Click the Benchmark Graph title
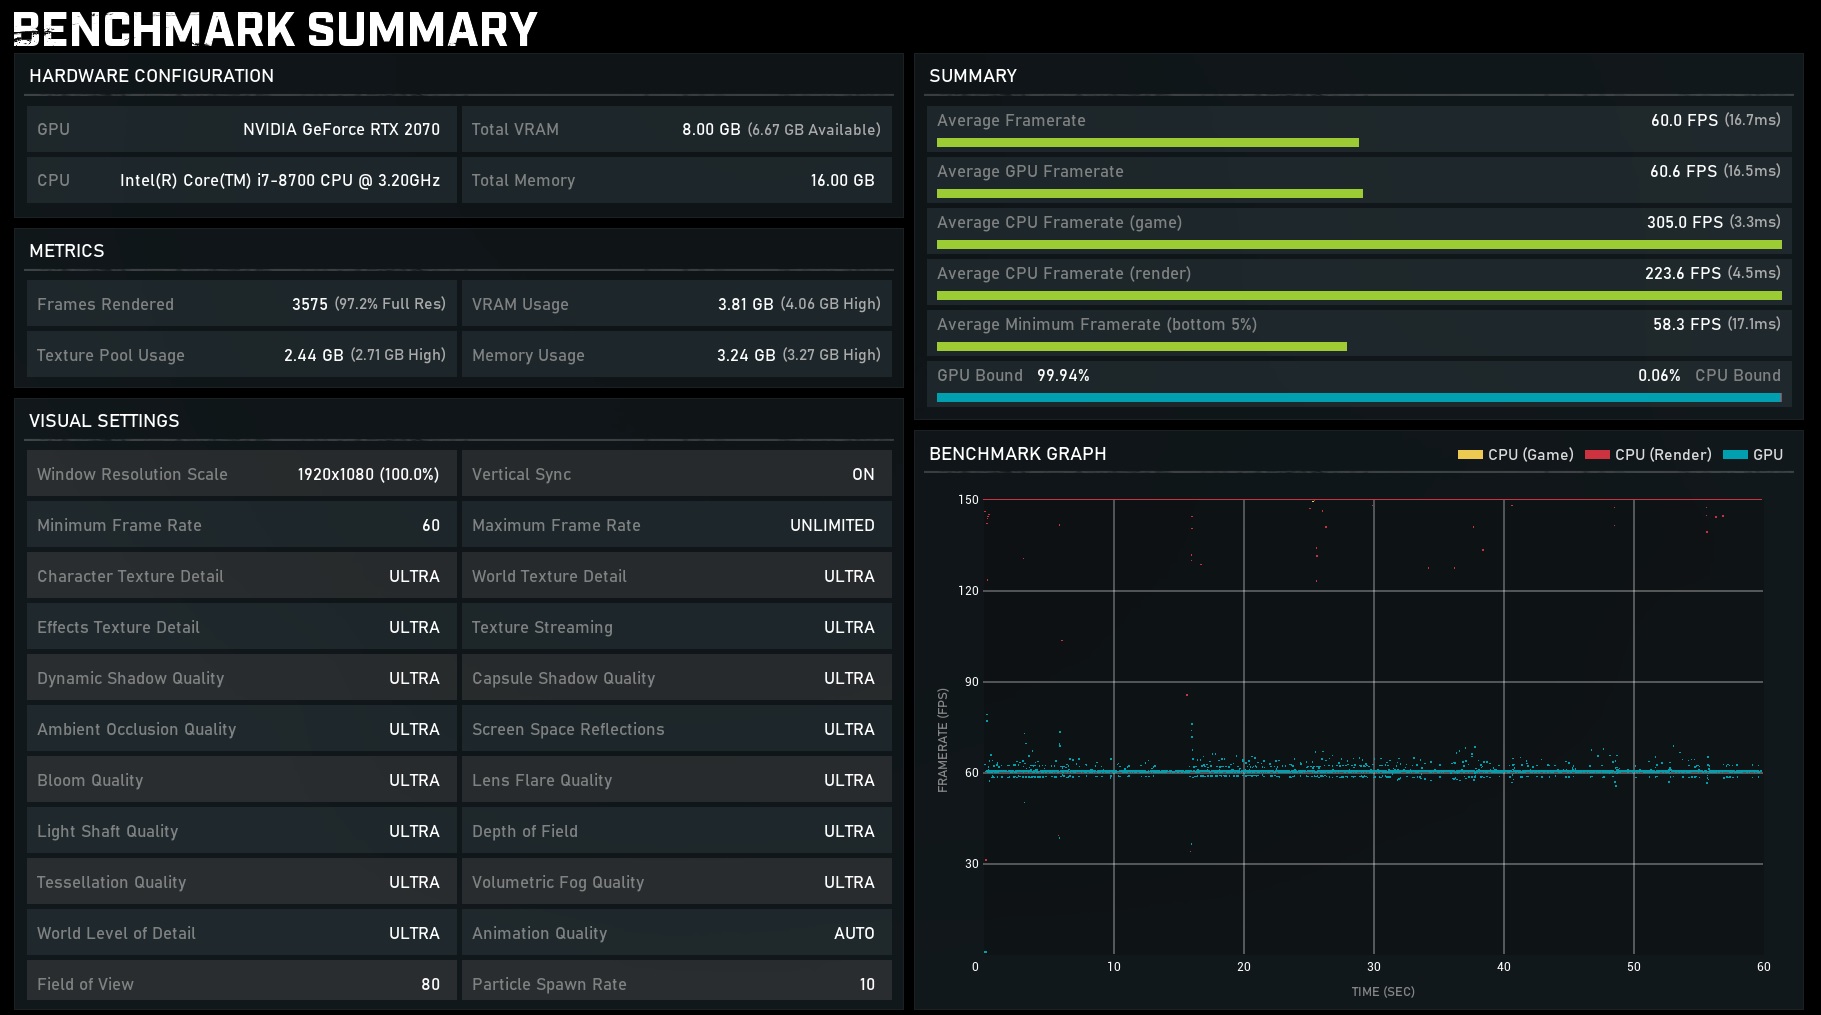Screen dimensions: 1821x1015 click(x=1017, y=454)
